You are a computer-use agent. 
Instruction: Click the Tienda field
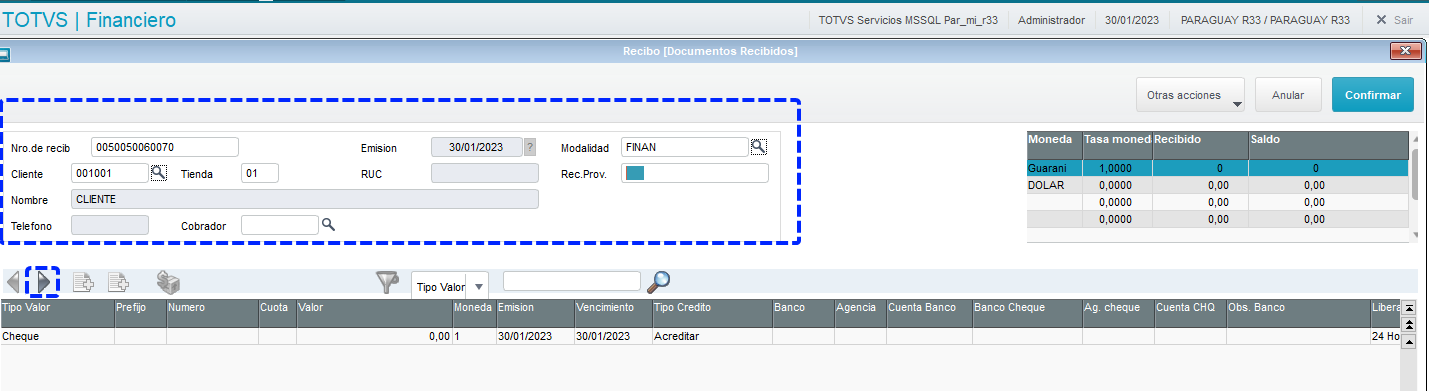pos(260,173)
